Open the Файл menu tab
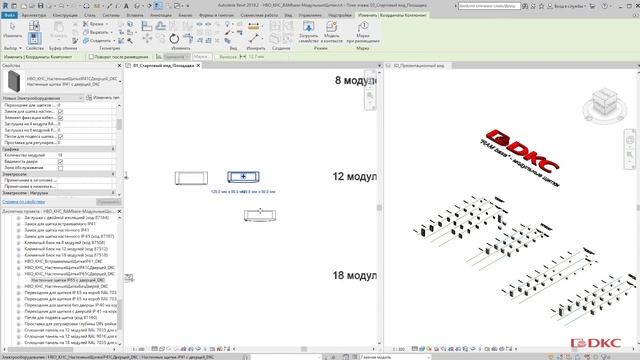The image size is (640, 360). click(9, 15)
